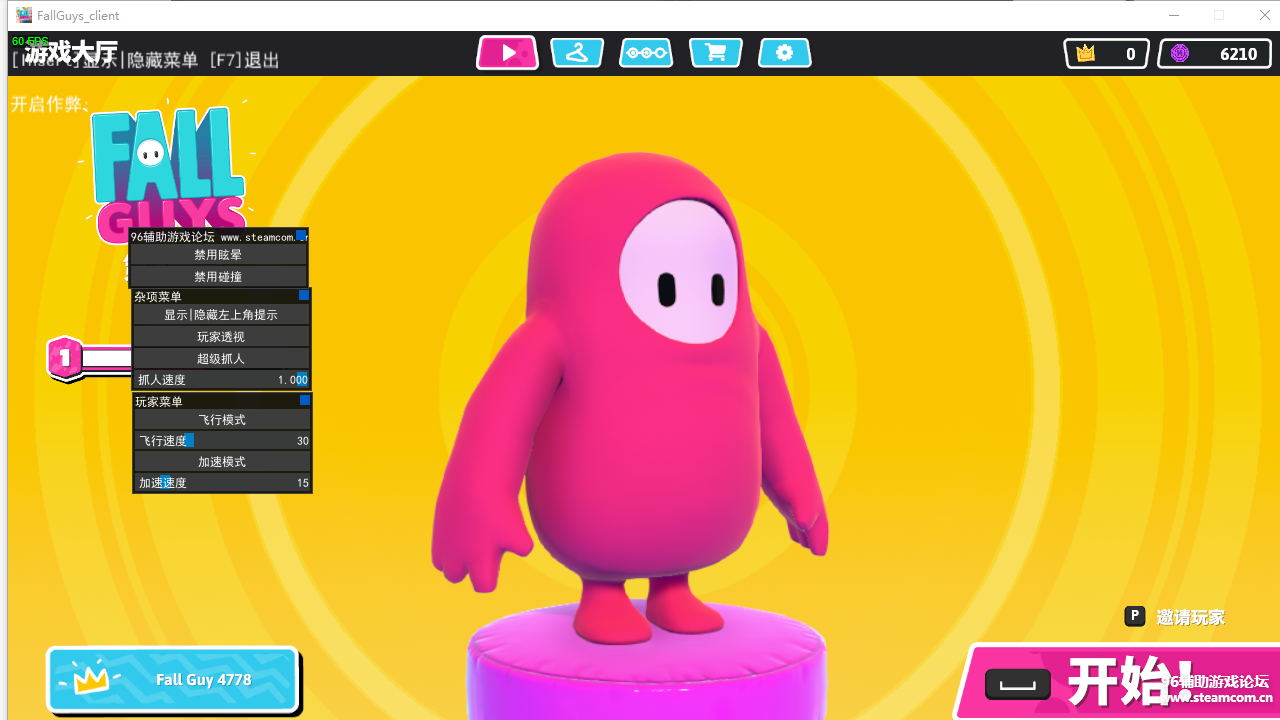This screenshot has height=720, width=1280.
Task: Click the FallGuys_client title bar icon
Action: pos(24,15)
